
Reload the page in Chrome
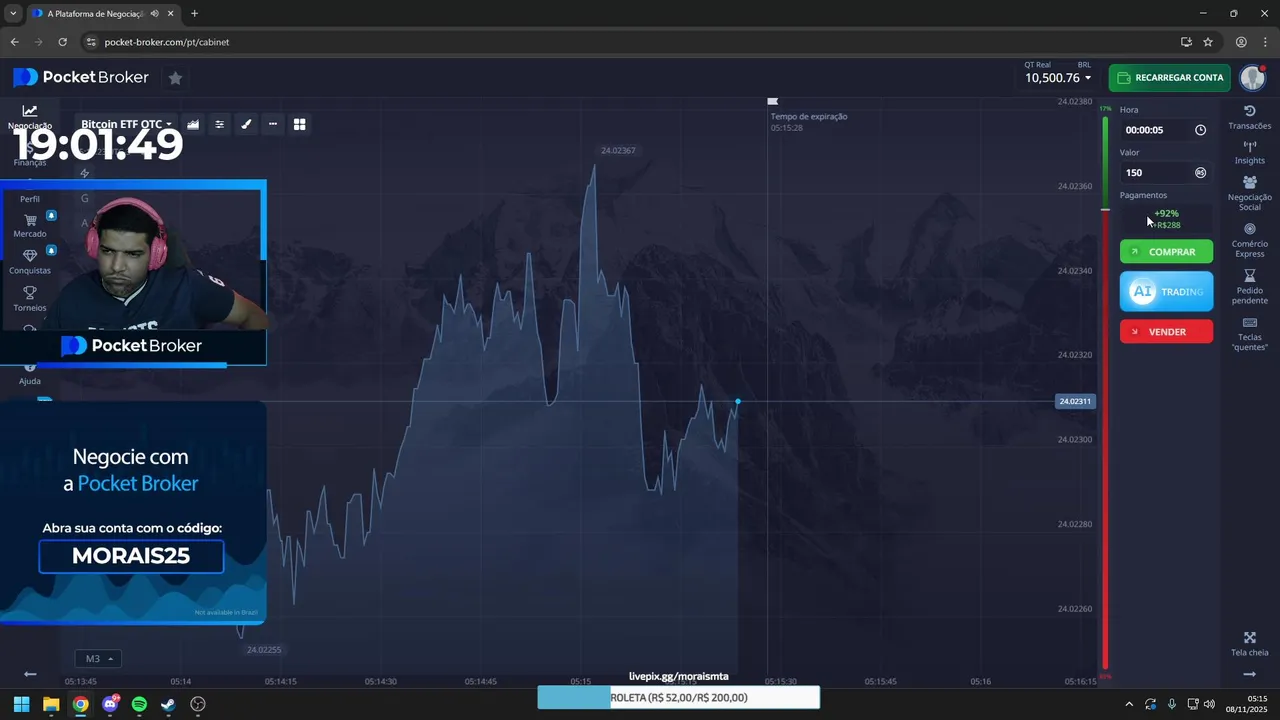coord(62,42)
